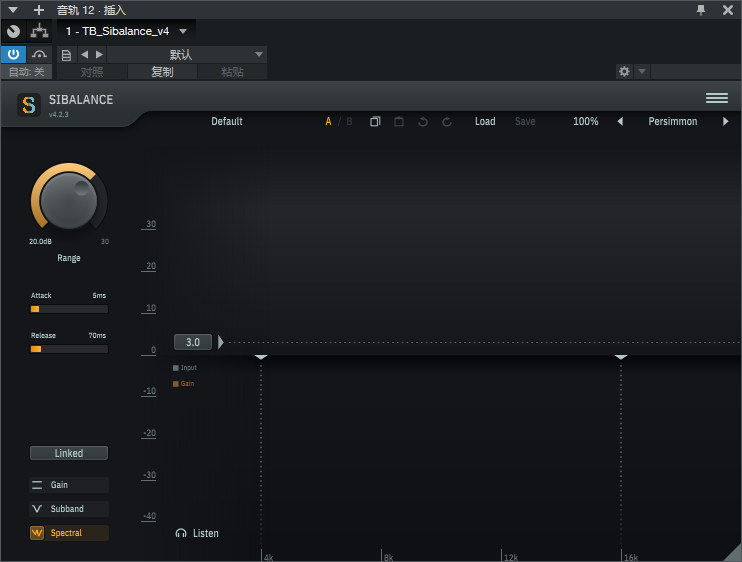Open the preset file document icon

tap(67, 55)
